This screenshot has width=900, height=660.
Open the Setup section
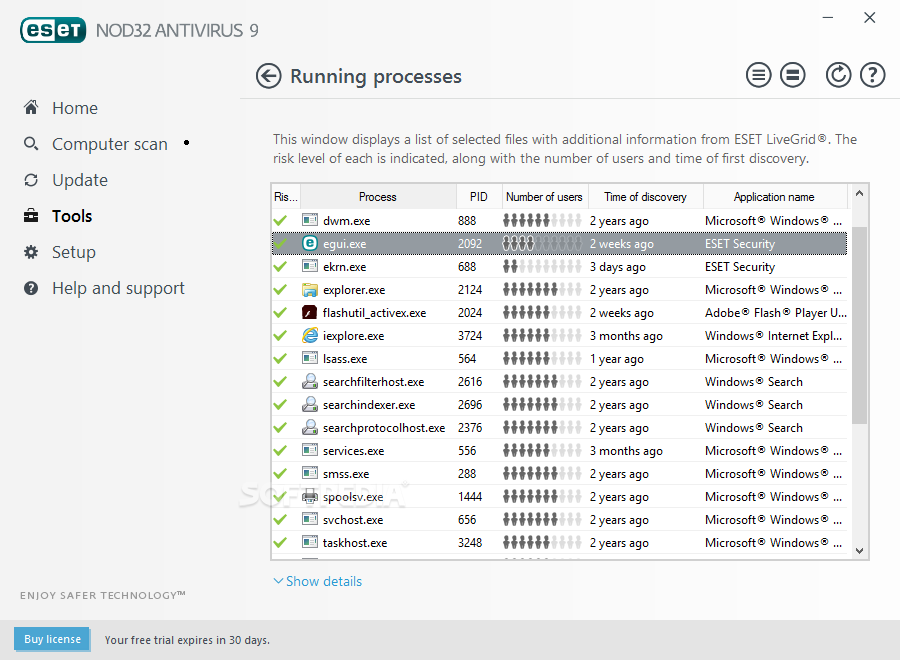pos(73,253)
